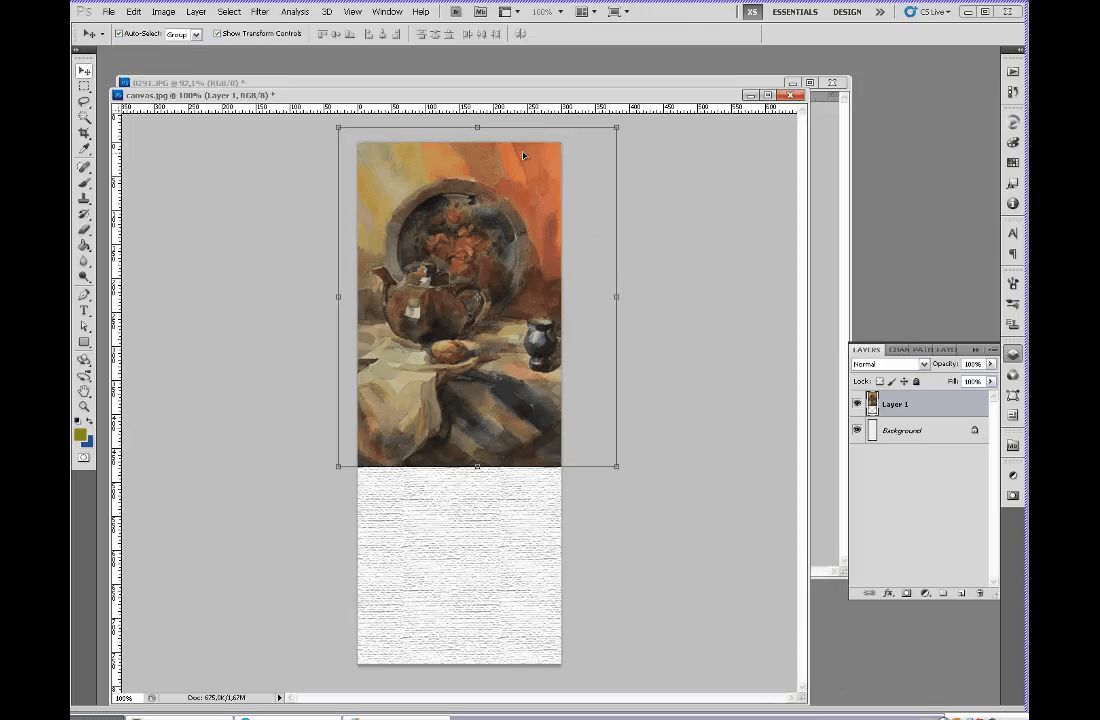
Task: Add a layer mask
Action: click(906, 593)
